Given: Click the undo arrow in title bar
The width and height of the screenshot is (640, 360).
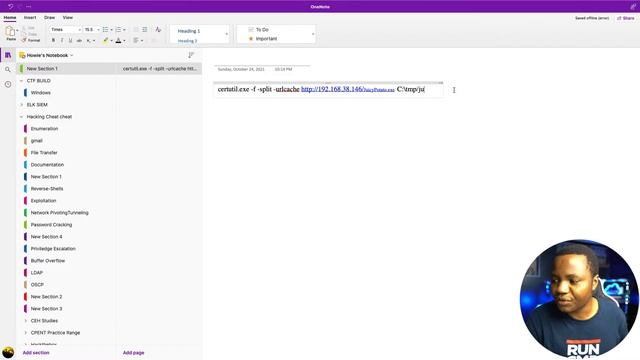Looking at the screenshot, I should pos(11,7).
